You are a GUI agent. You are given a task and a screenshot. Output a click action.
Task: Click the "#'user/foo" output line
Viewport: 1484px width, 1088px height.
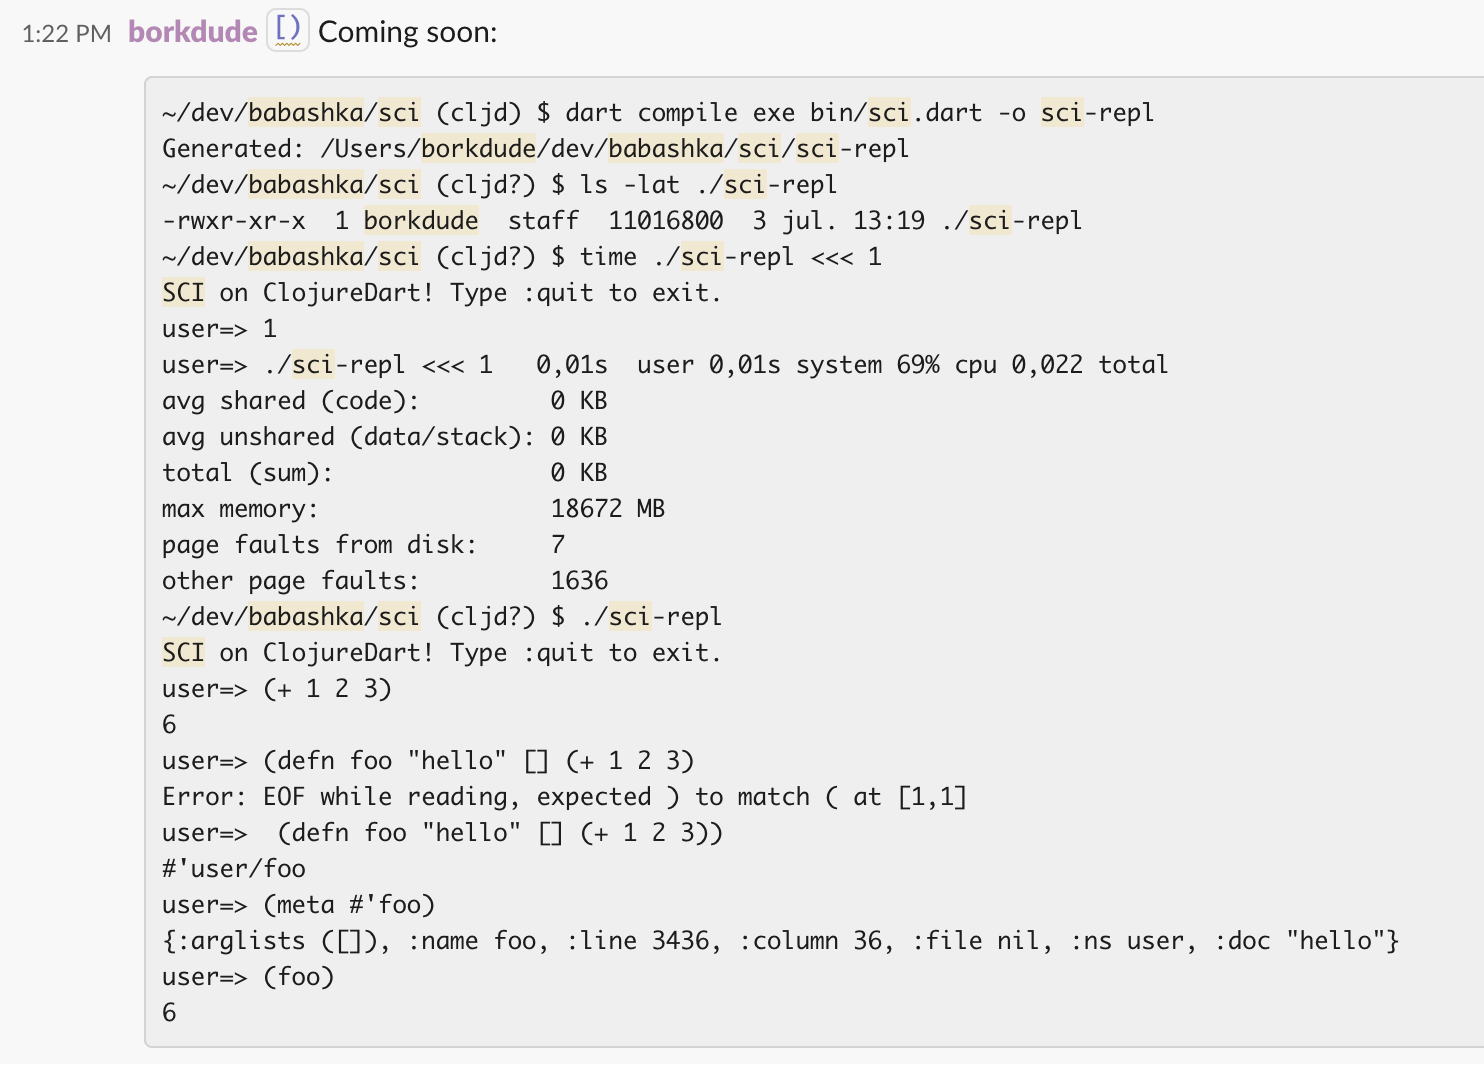(x=234, y=869)
